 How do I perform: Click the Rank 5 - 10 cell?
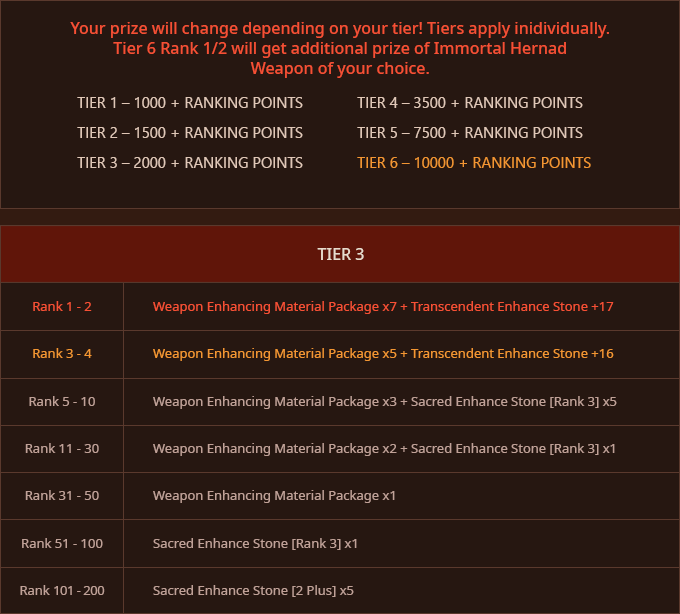(x=62, y=402)
